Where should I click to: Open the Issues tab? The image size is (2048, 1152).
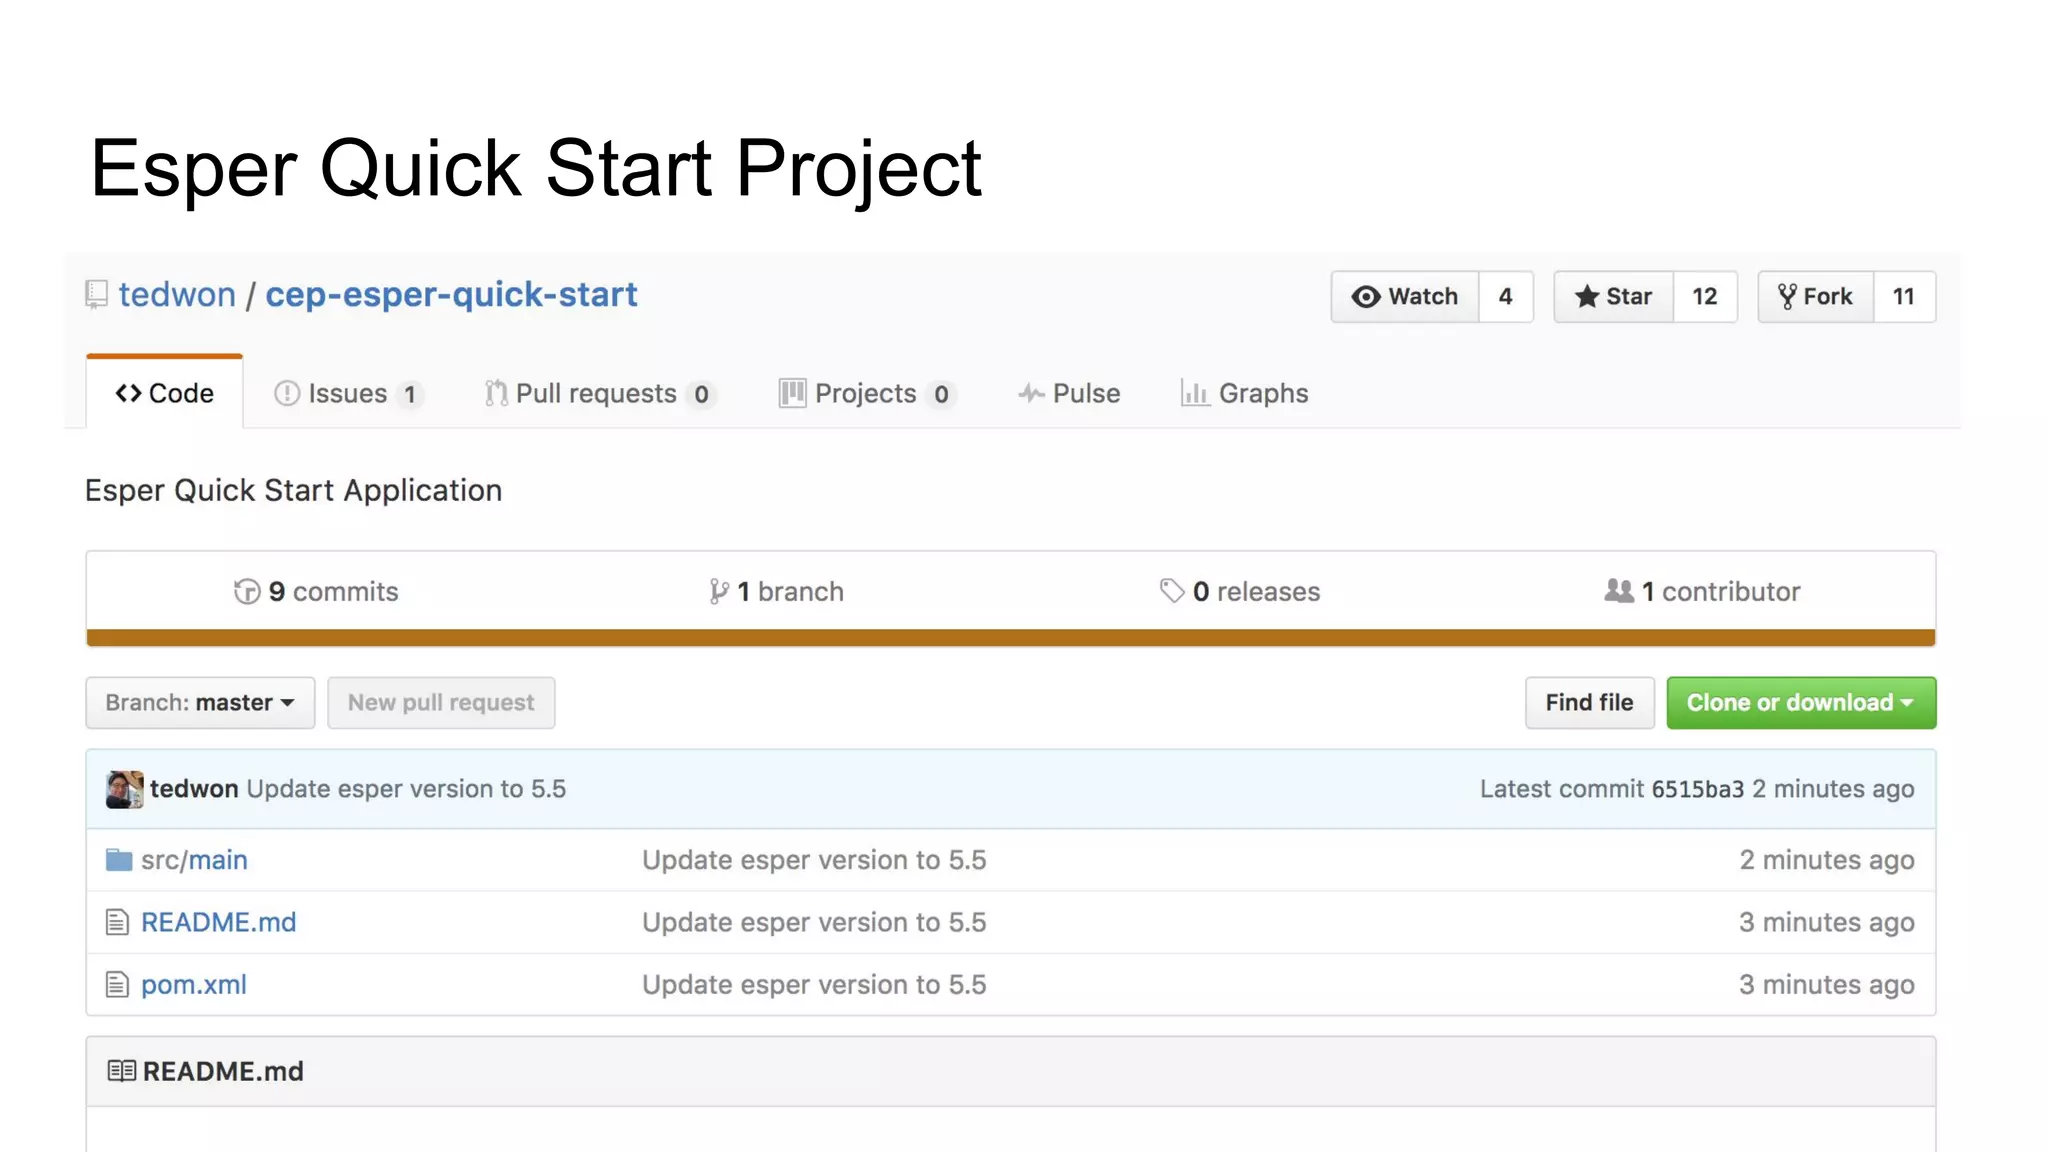[x=348, y=394]
